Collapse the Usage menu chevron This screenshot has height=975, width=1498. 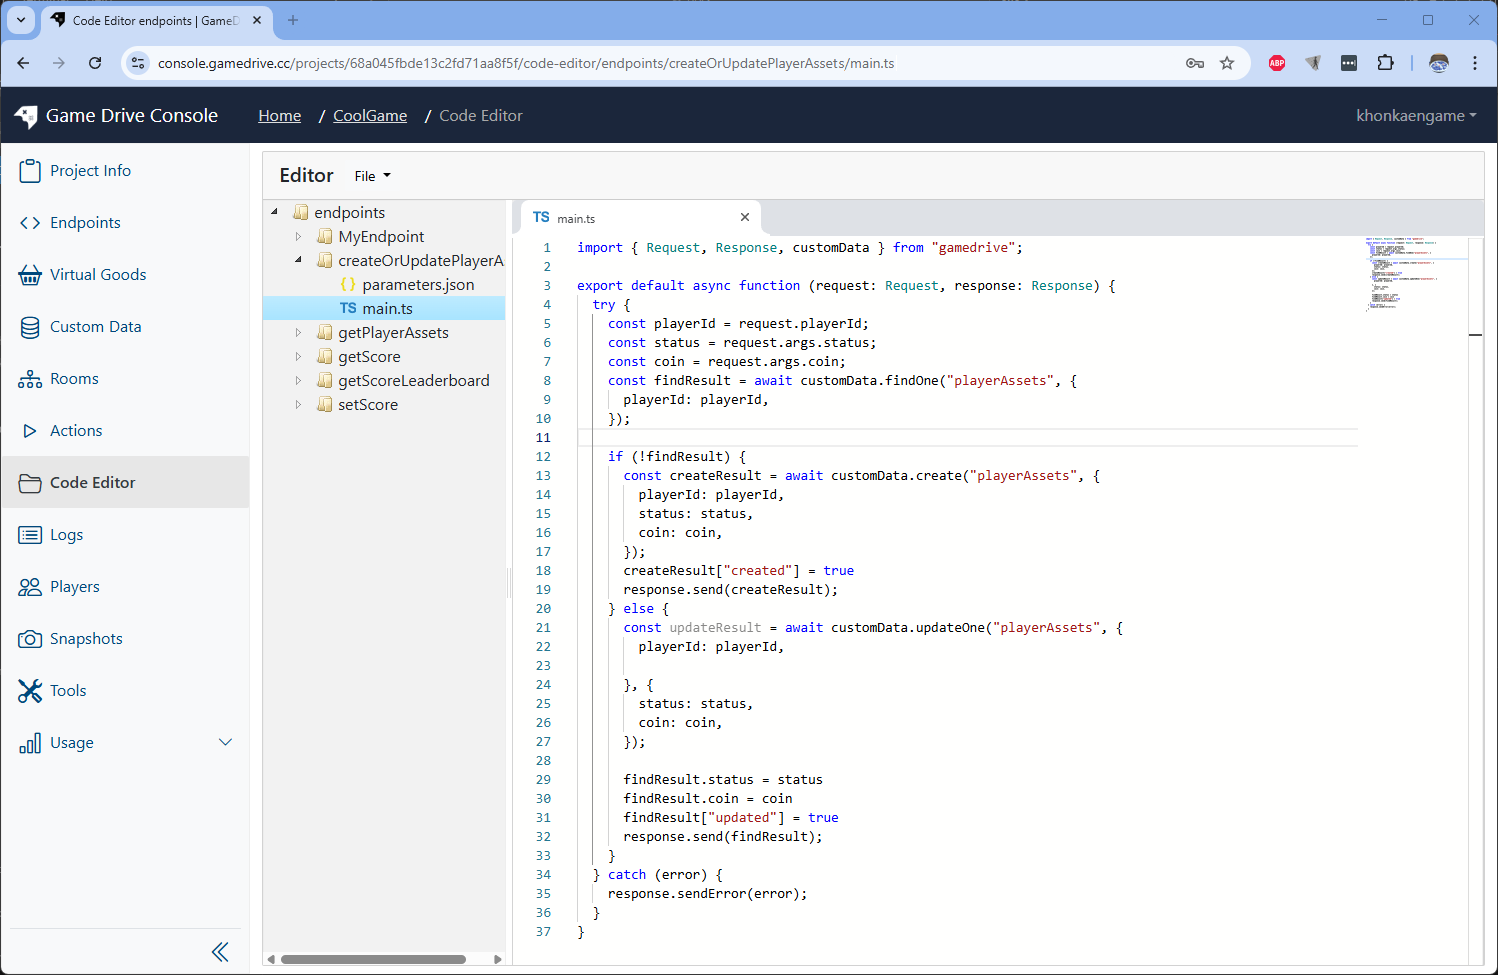(x=226, y=742)
